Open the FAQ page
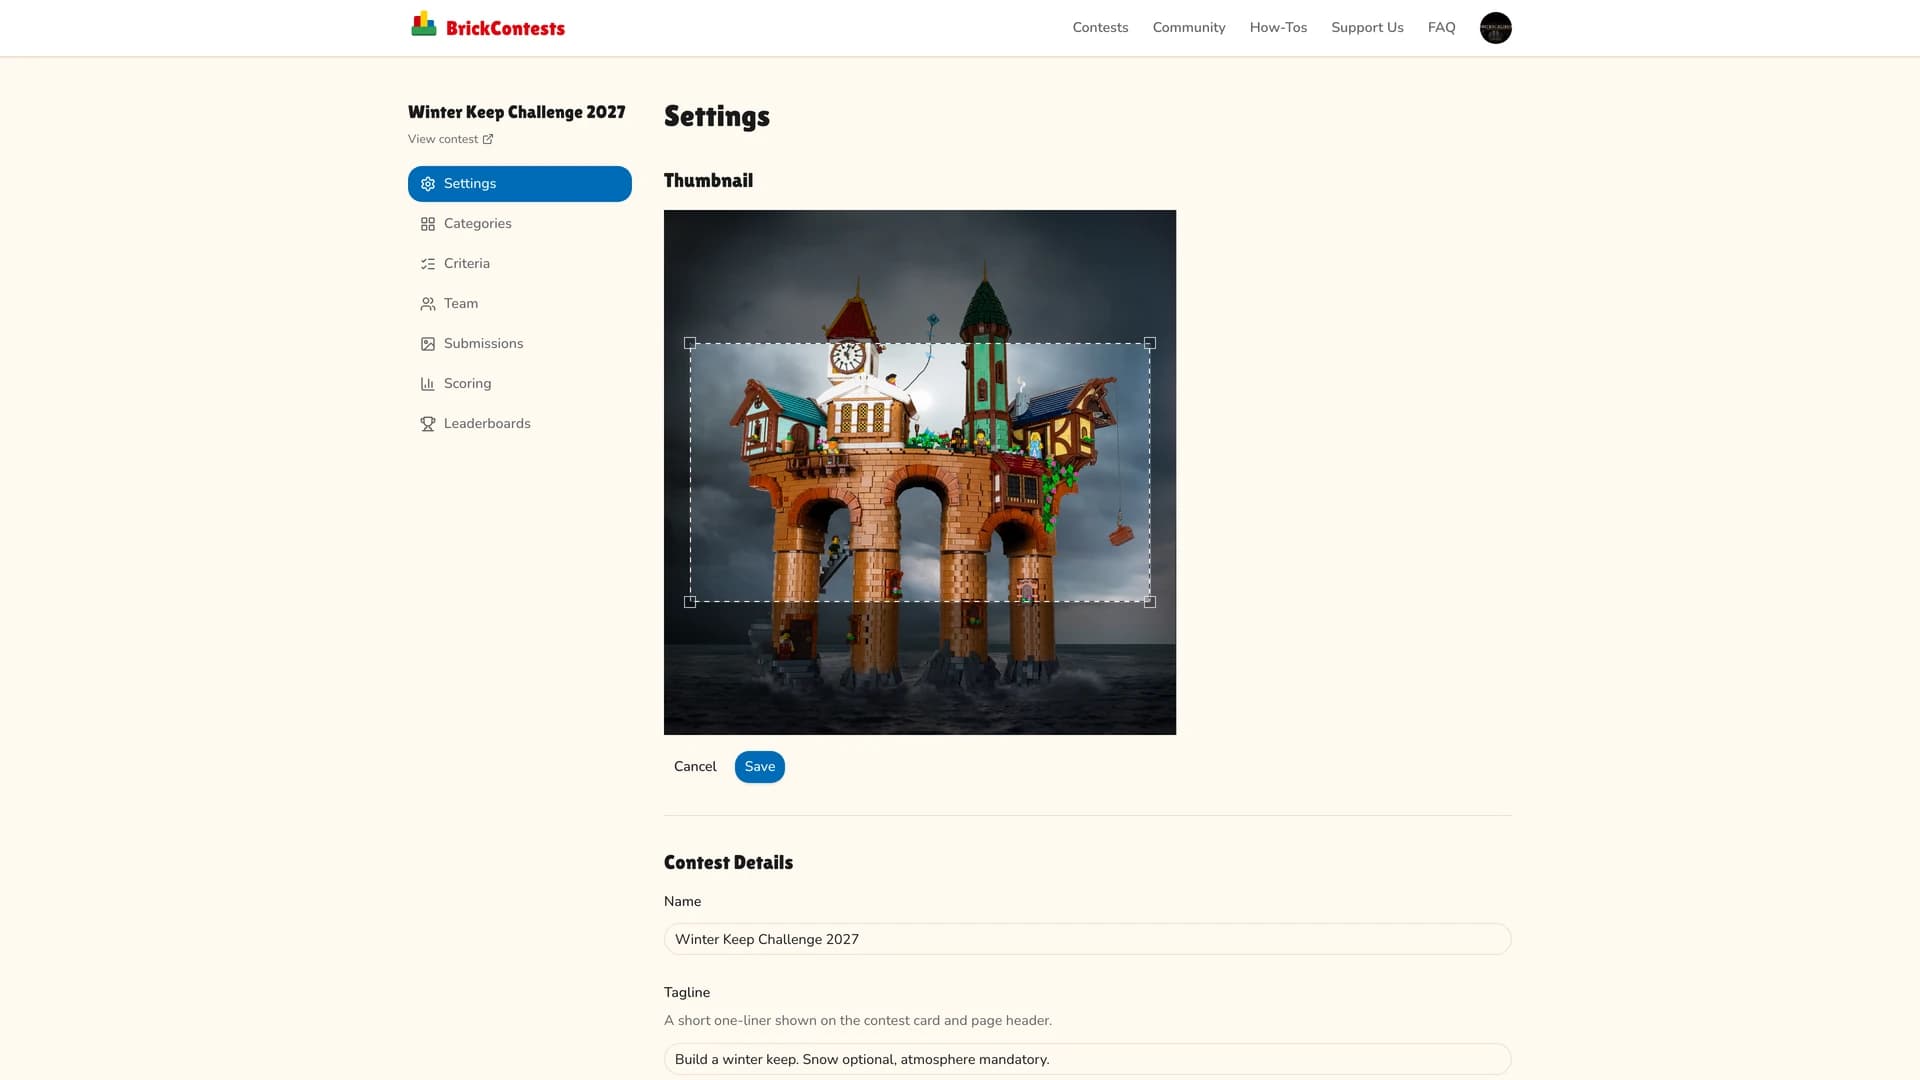This screenshot has height=1080, width=1920. (x=1441, y=28)
